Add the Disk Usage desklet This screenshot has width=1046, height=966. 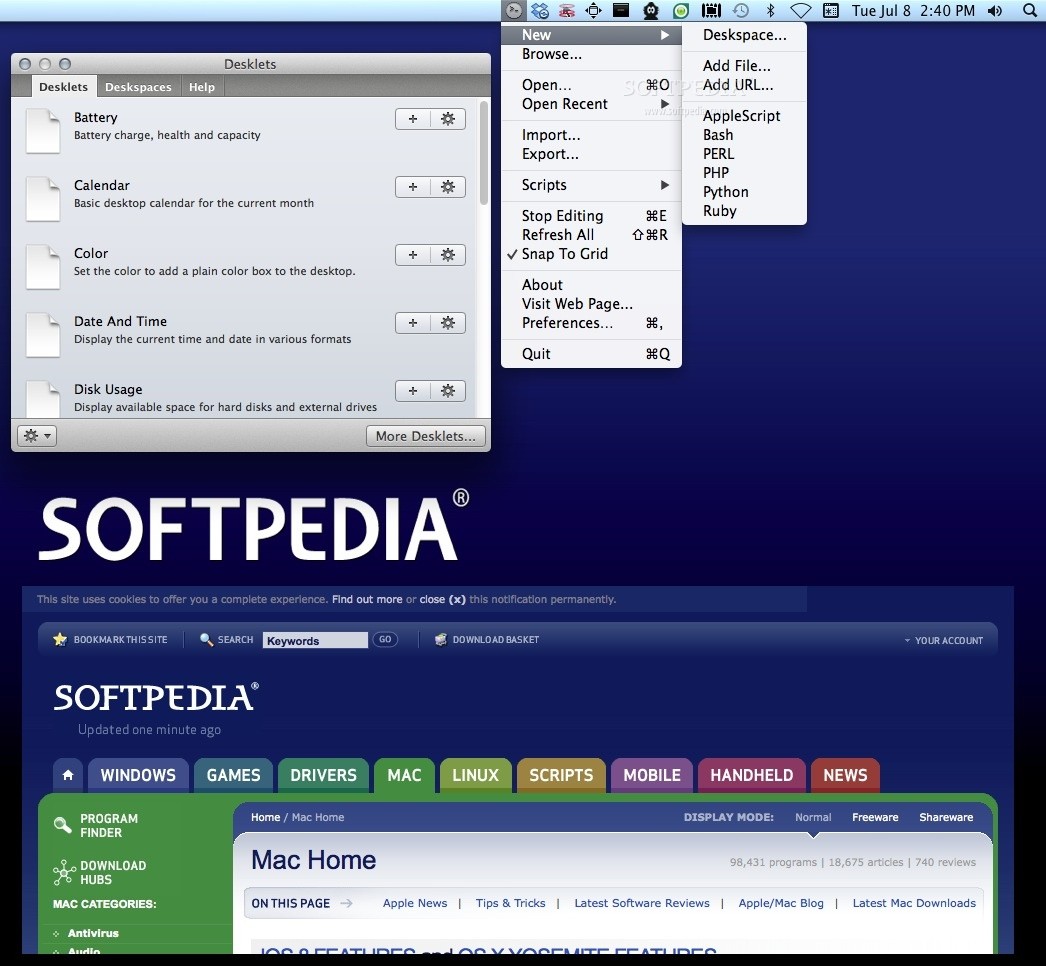[413, 391]
